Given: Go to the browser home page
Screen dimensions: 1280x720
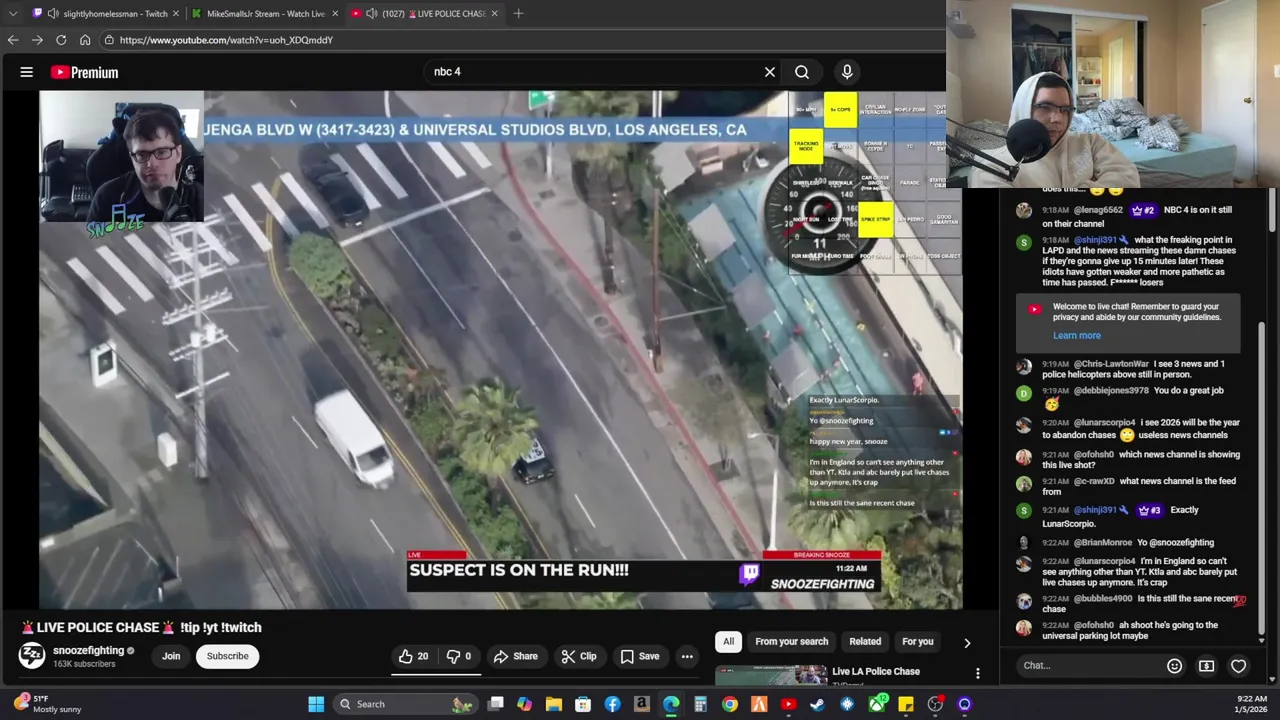Looking at the screenshot, I should [85, 40].
